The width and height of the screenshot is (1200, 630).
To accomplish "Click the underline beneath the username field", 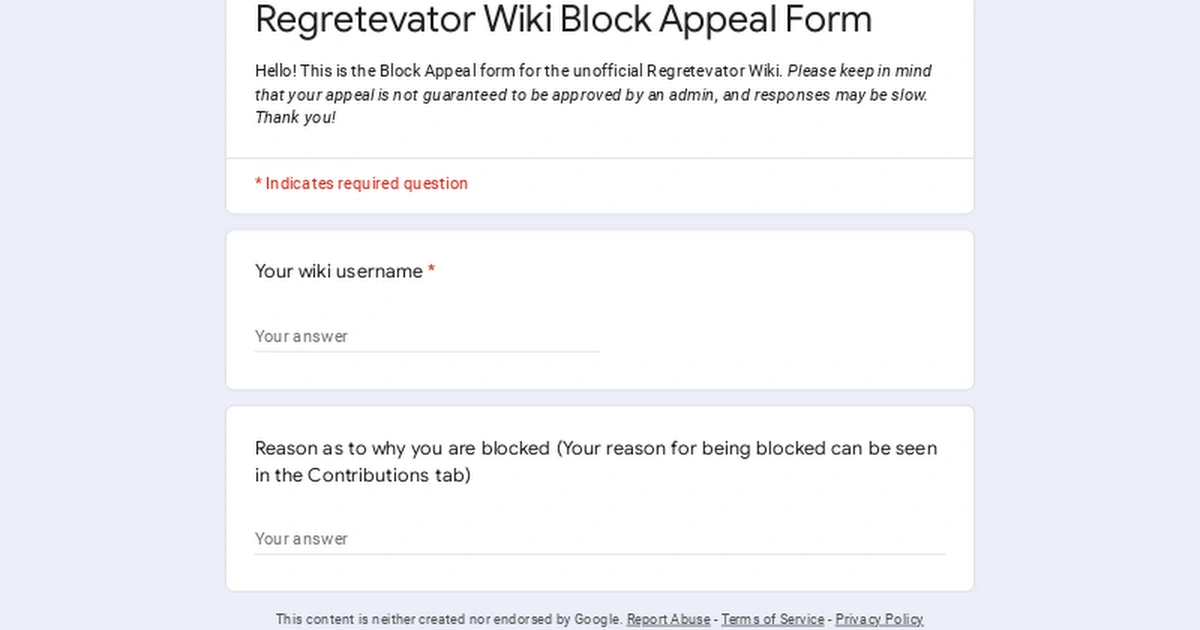I will [x=426, y=352].
